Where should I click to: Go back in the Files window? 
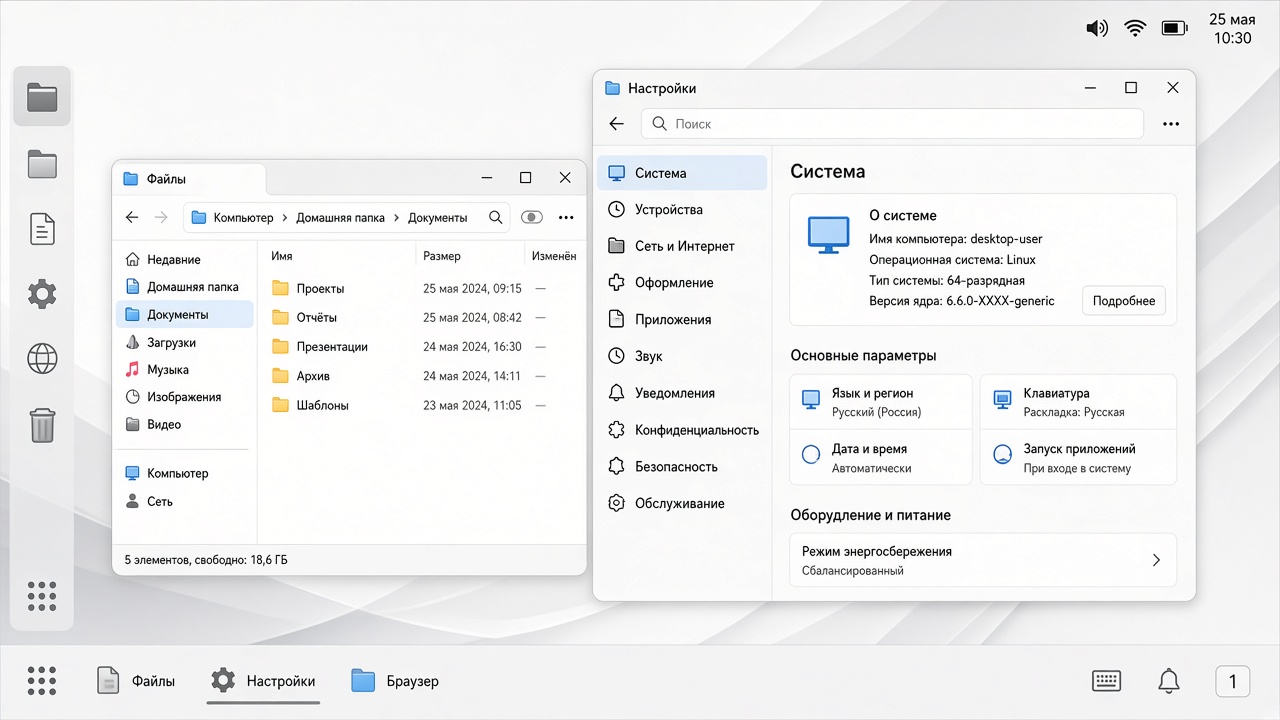point(132,217)
